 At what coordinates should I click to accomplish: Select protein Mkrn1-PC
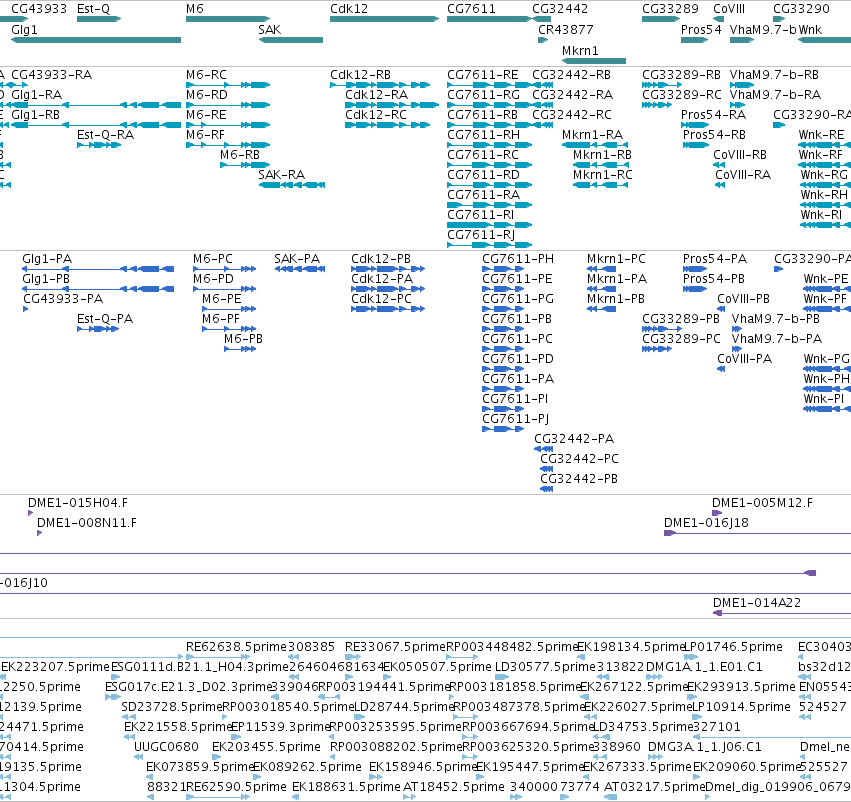tap(601, 269)
